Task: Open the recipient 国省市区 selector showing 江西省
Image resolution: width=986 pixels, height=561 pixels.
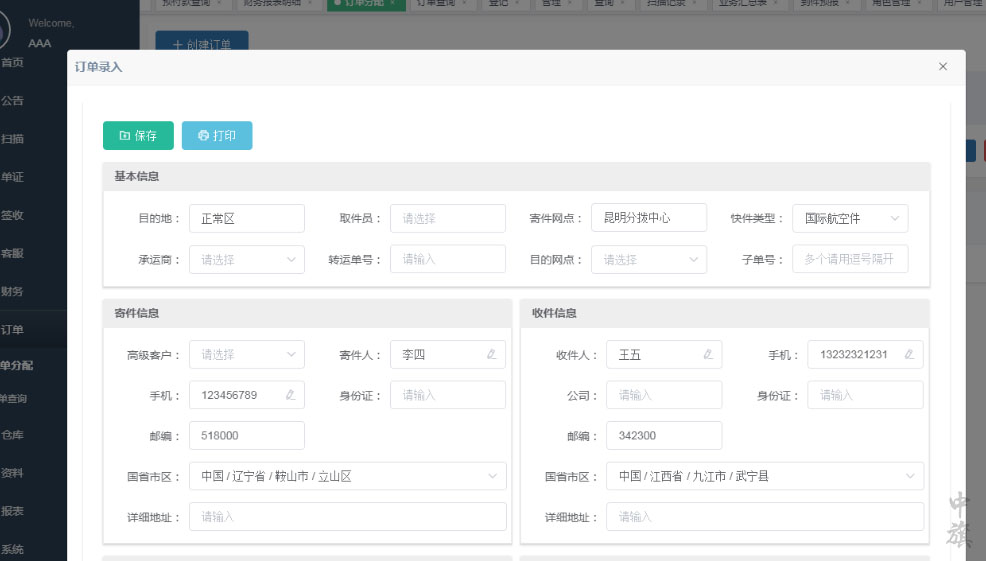Action: pyautogui.click(x=764, y=476)
